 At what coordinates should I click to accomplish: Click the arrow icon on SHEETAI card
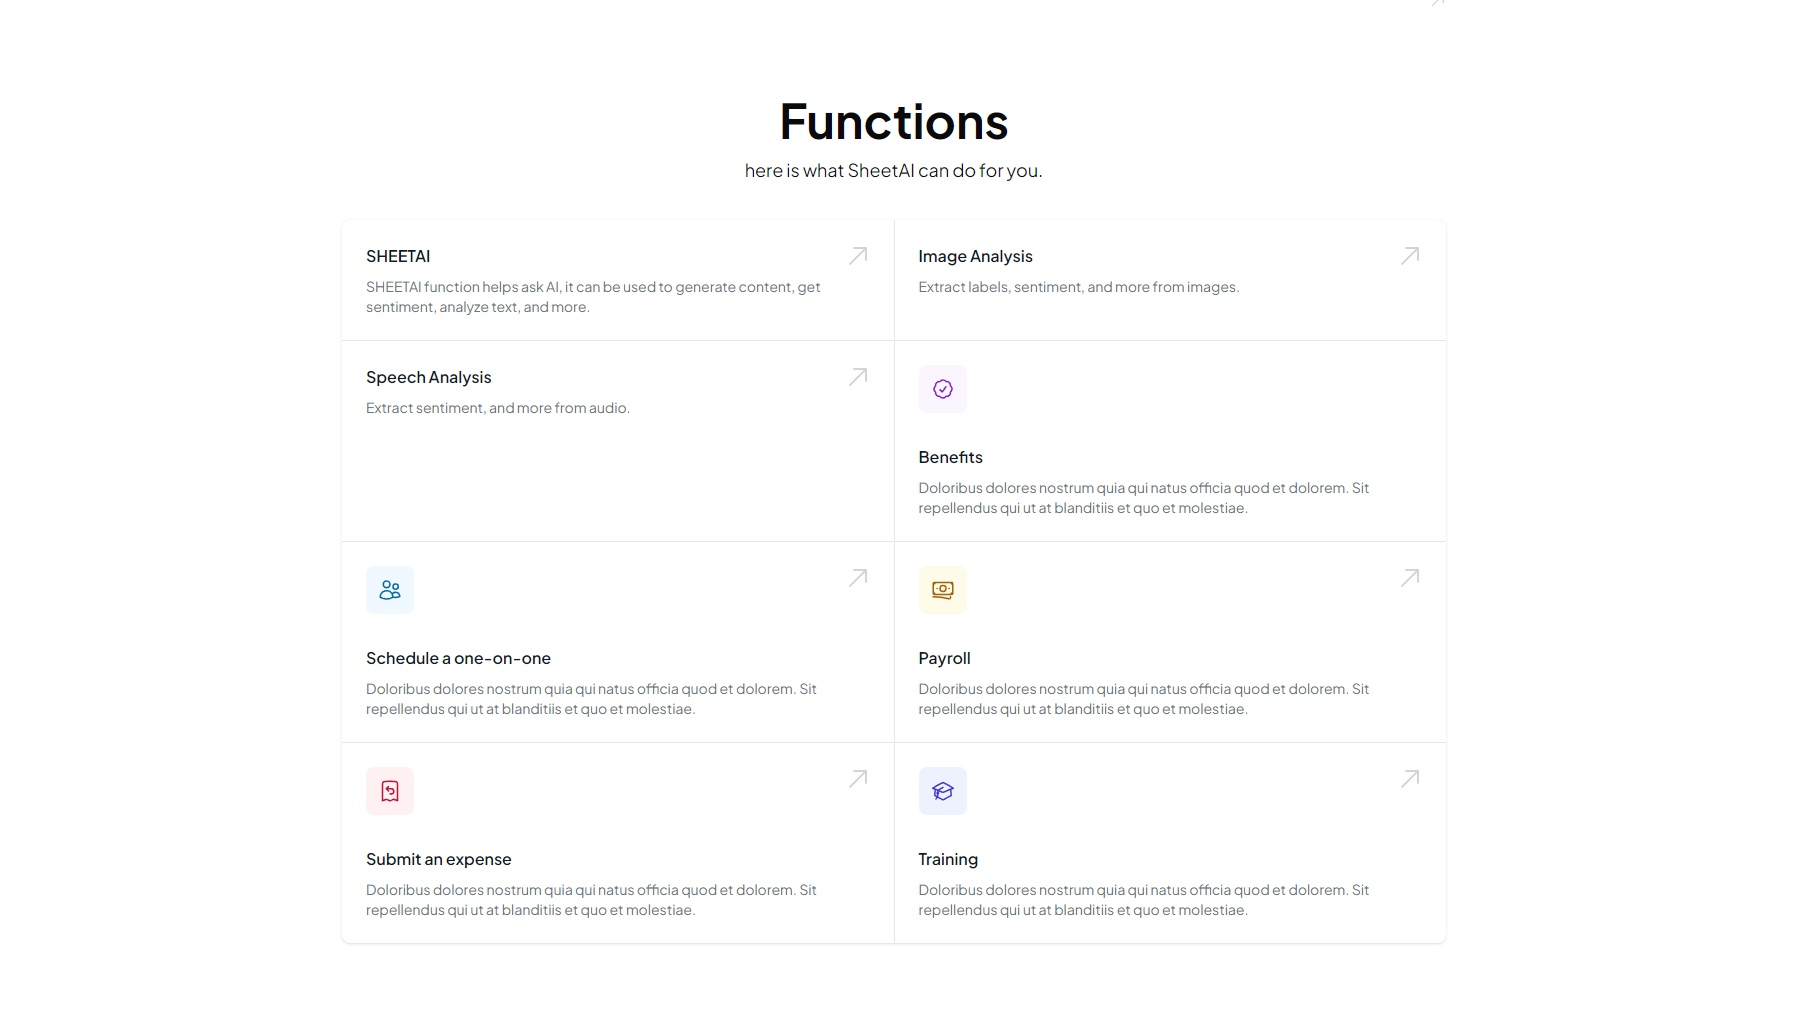(858, 256)
